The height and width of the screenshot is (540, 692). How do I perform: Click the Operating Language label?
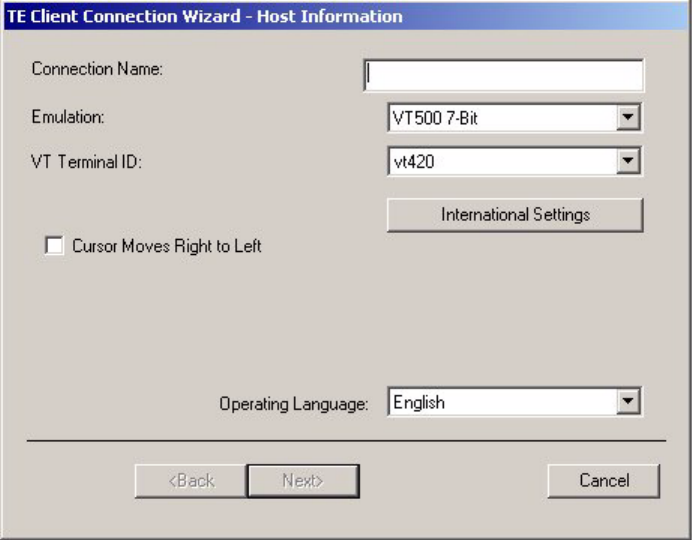click(293, 404)
